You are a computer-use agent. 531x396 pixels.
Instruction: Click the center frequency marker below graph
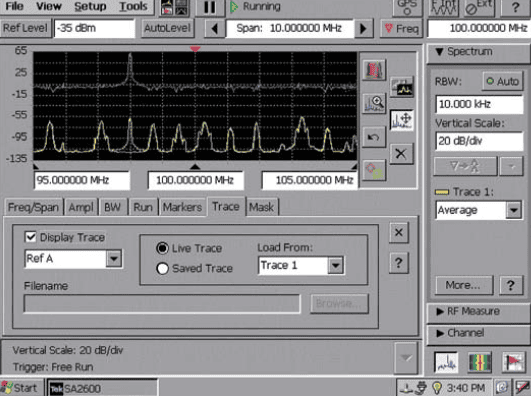pyautogui.click(x=195, y=166)
